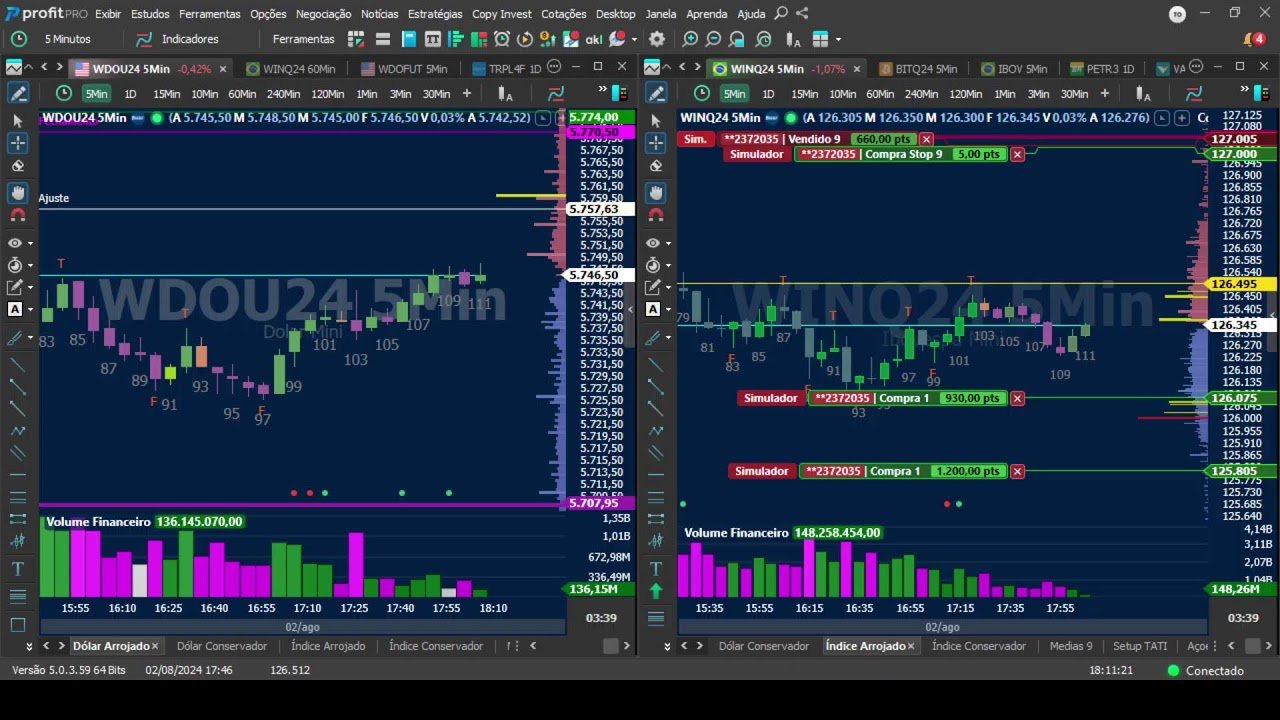Switch to the IBOV 5Min tab
1280x720 pixels.
pos(1014,69)
